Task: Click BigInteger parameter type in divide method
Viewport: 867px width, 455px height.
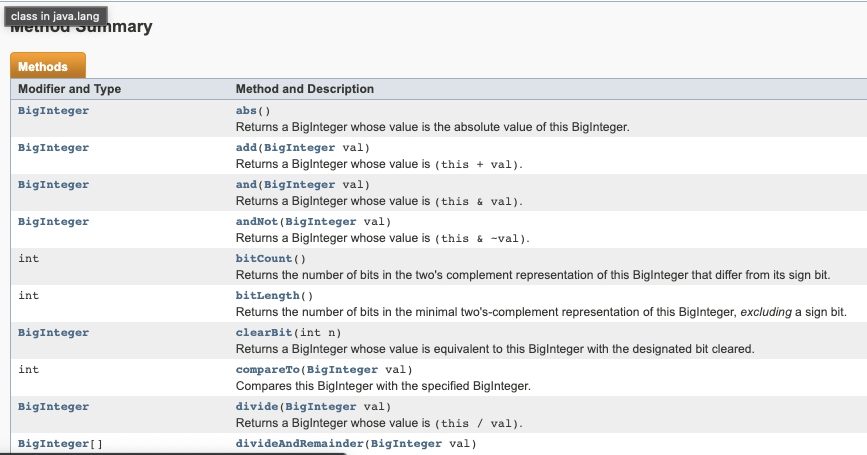Action: coord(320,407)
